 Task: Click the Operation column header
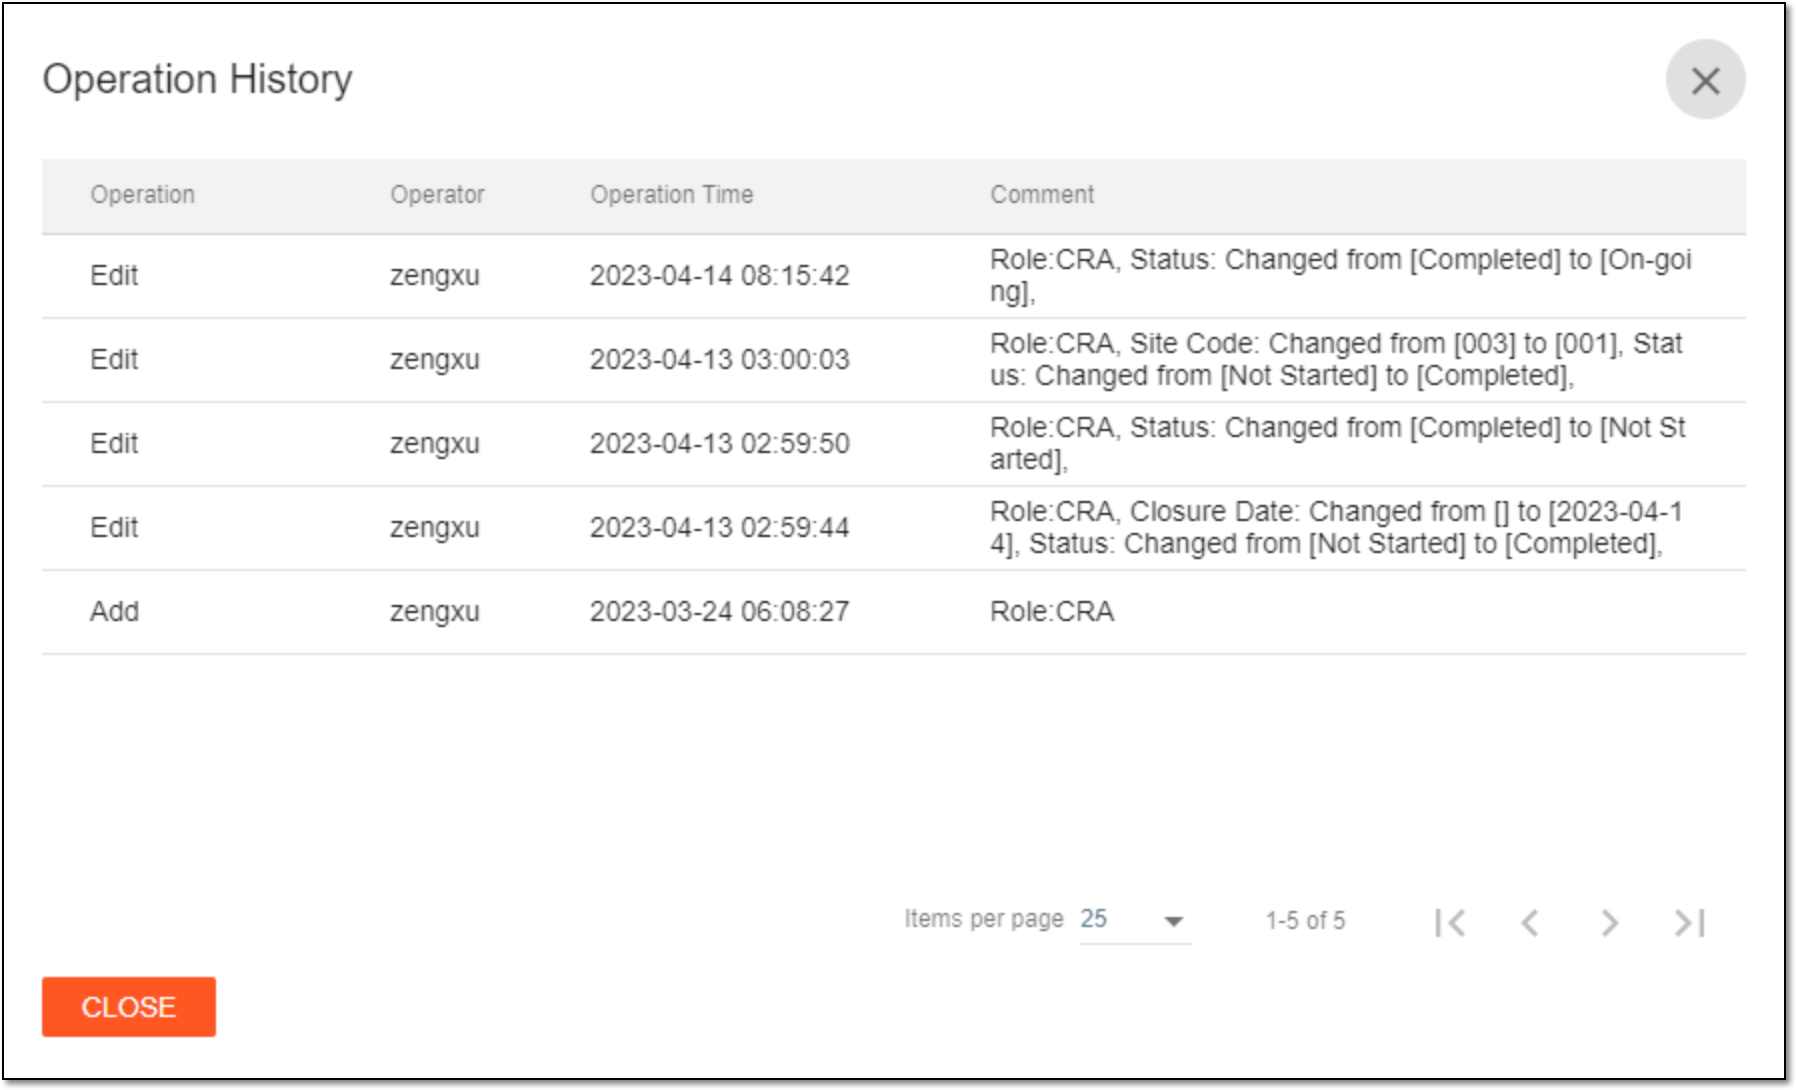coord(143,194)
